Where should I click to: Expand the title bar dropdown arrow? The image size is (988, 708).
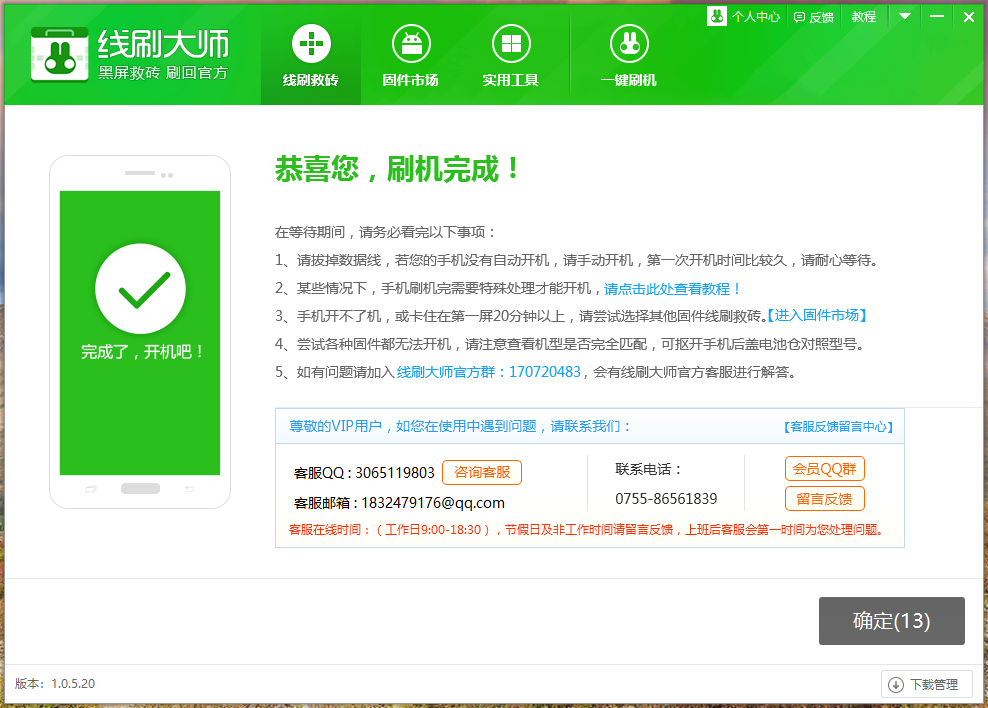905,16
